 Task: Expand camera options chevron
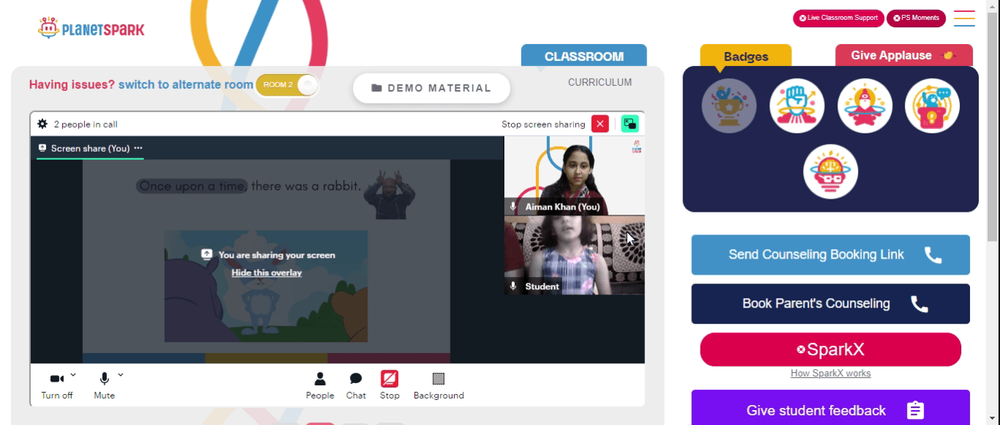pyautogui.click(x=73, y=375)
